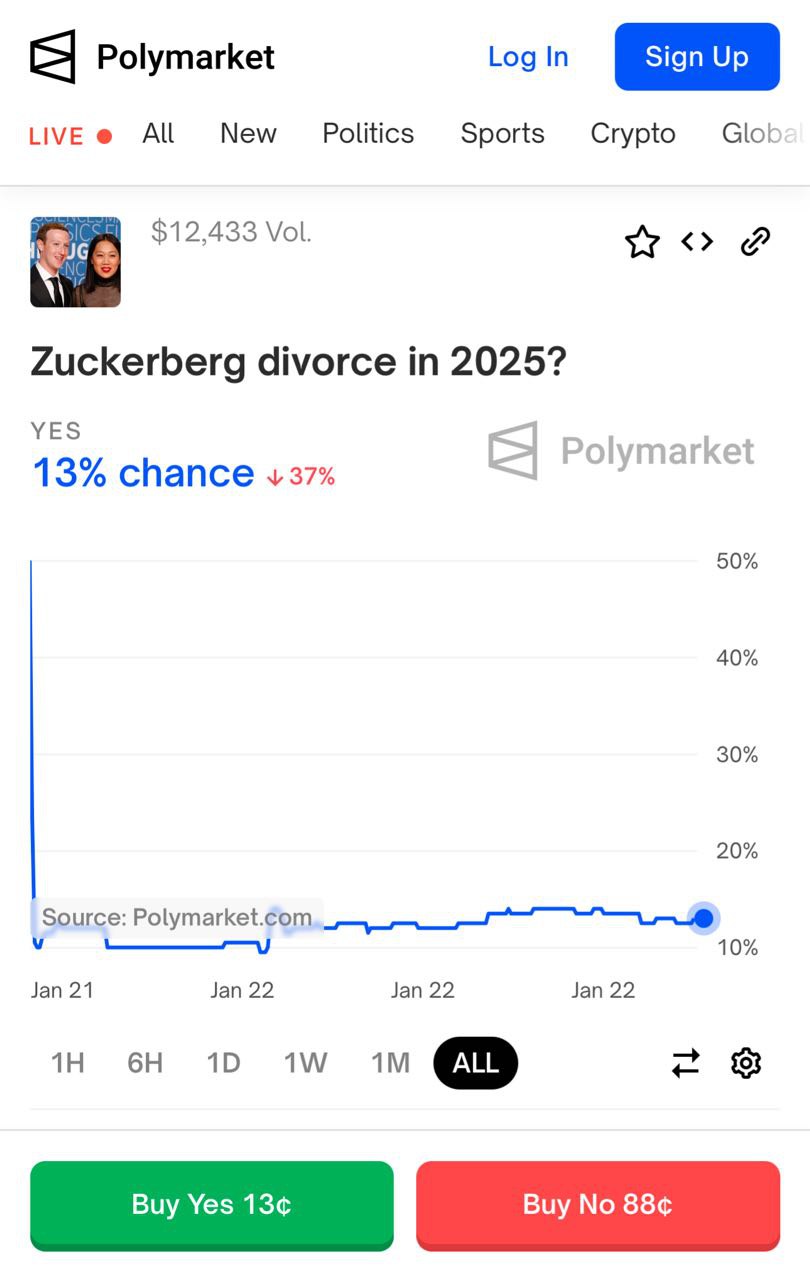The image size is (810, 1280).
Task: Choose the 1M chart range
Action: click(x=390, y=1063)
